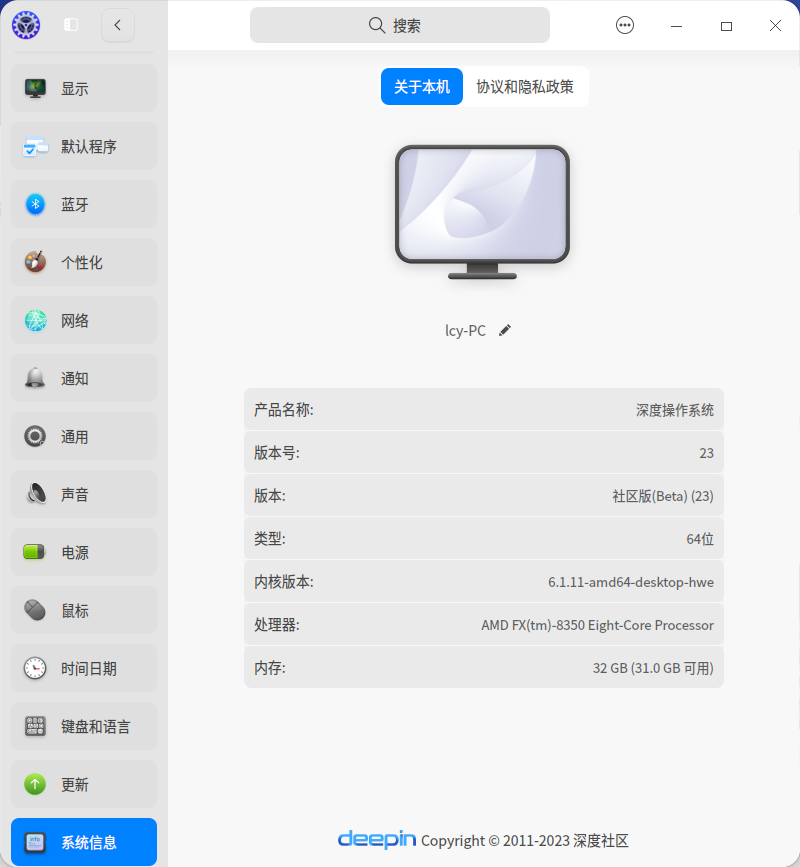
Task: Edit hostname with the pencil icon
Action: pos(504,331)
